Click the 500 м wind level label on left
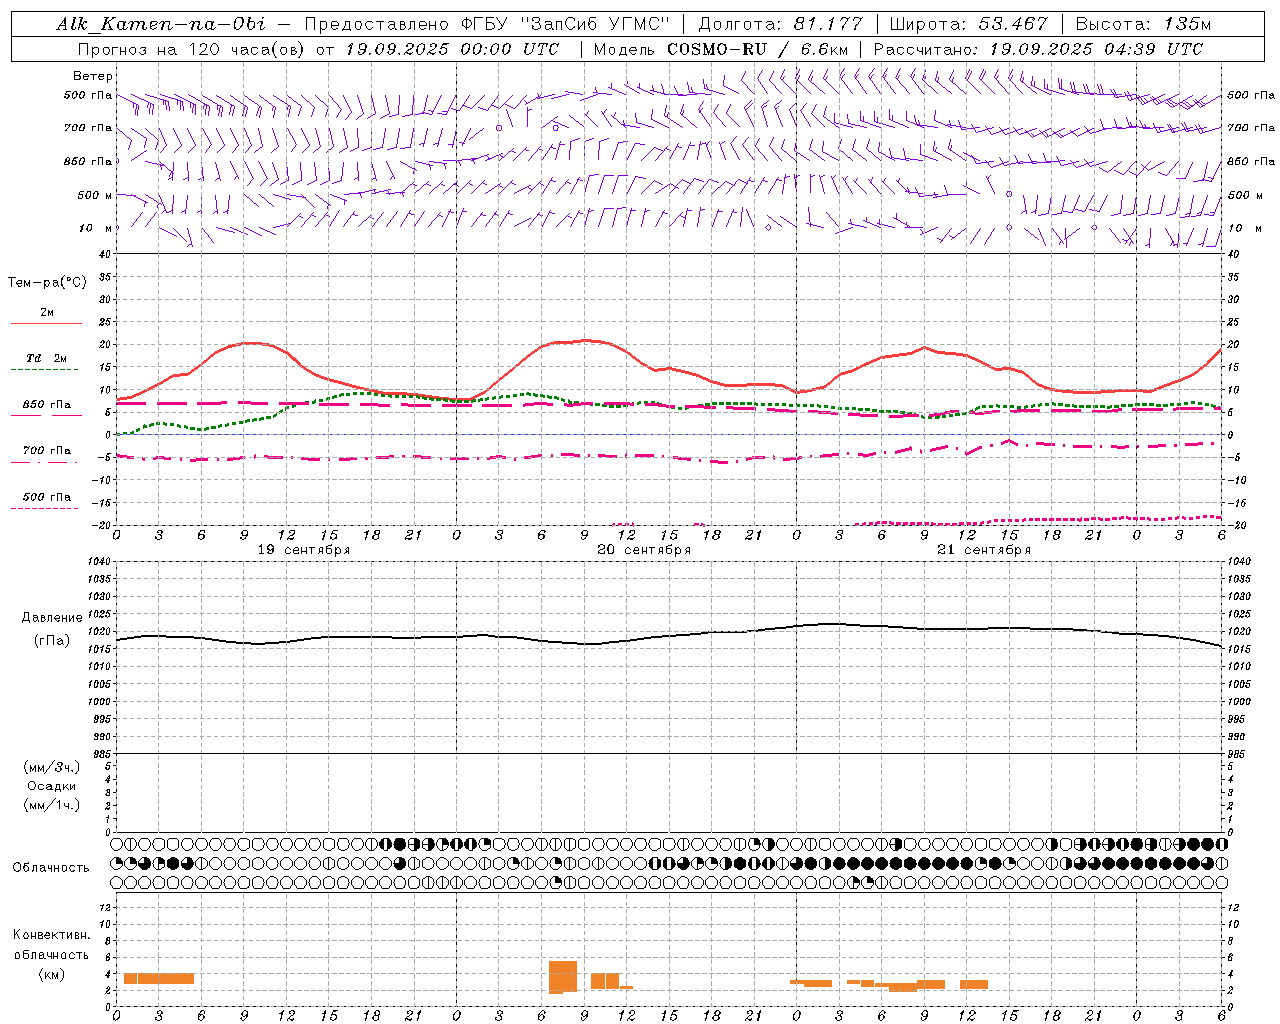This screenshot has height=1024, width=1280. pyautogui.click(x=95, y=195)
